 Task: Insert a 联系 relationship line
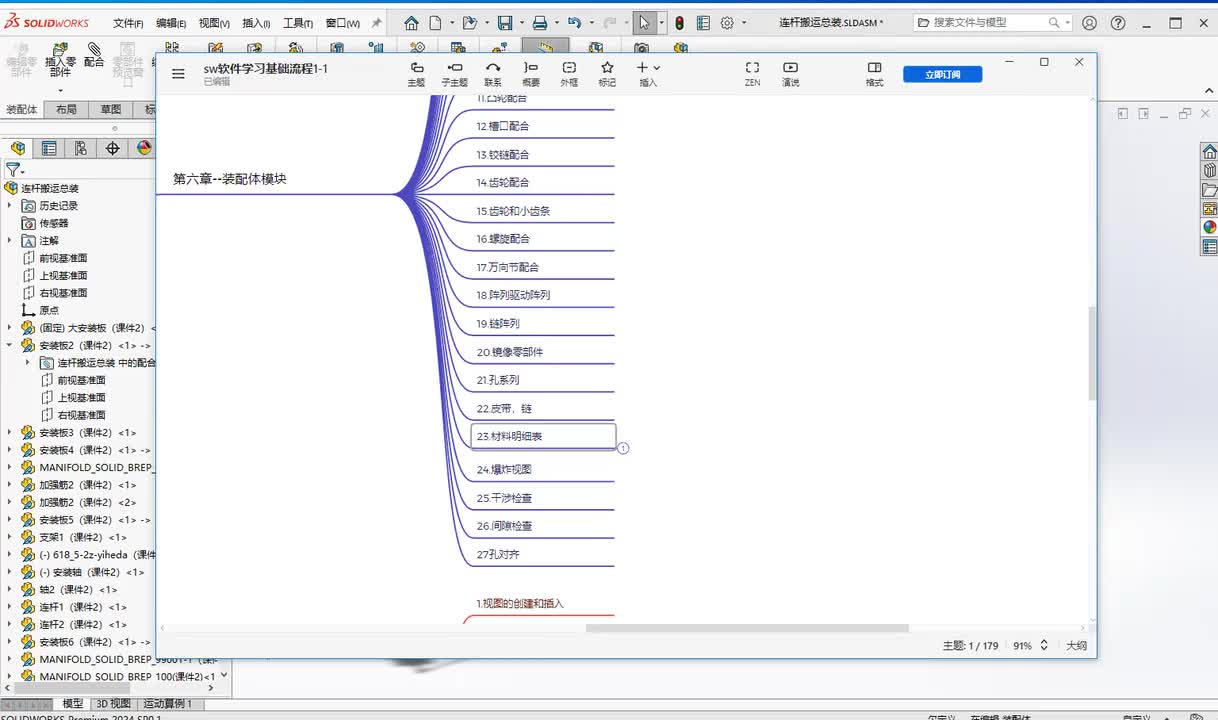[493, 74]
